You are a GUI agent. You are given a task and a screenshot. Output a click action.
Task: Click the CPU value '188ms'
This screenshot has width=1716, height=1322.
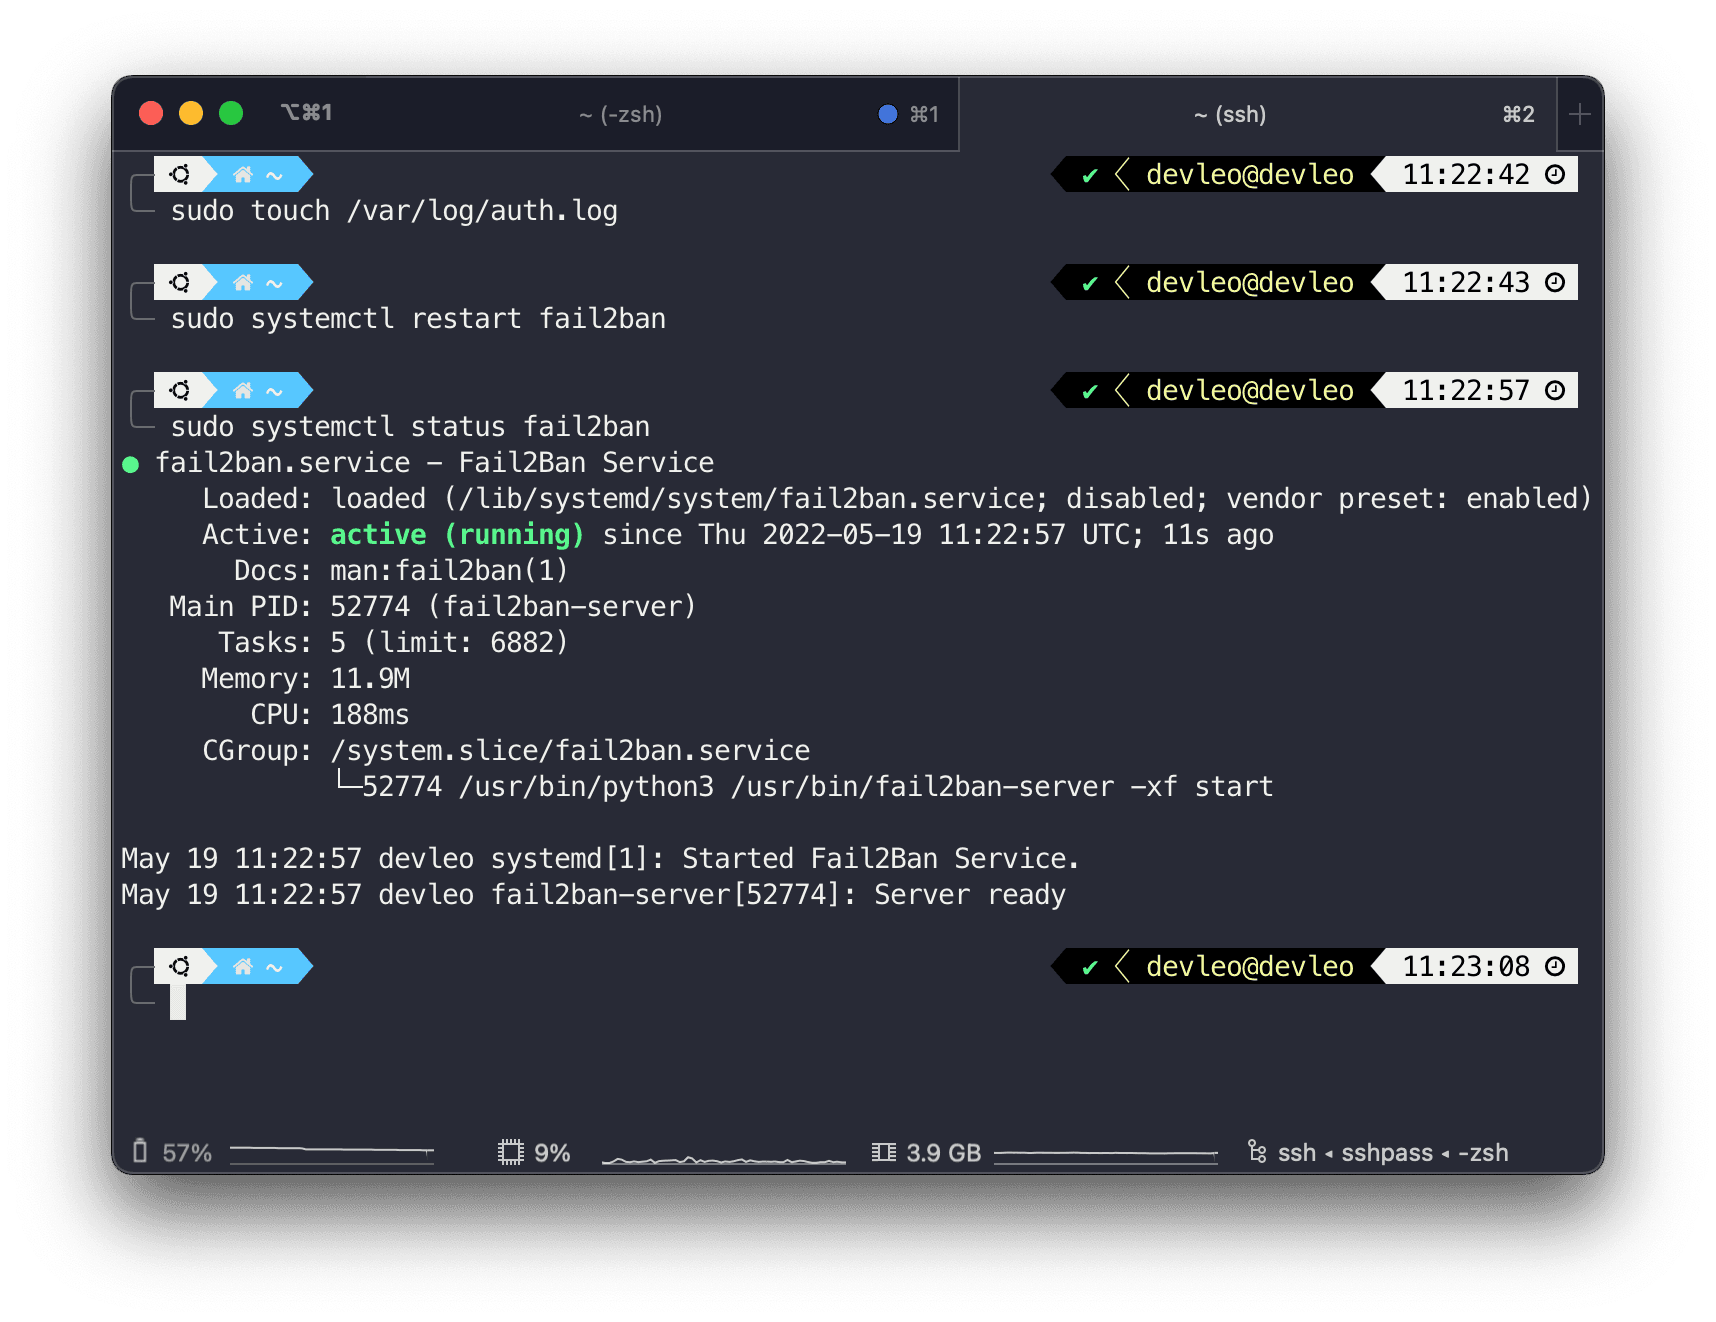pyautogui.click(x=370, y=715)
